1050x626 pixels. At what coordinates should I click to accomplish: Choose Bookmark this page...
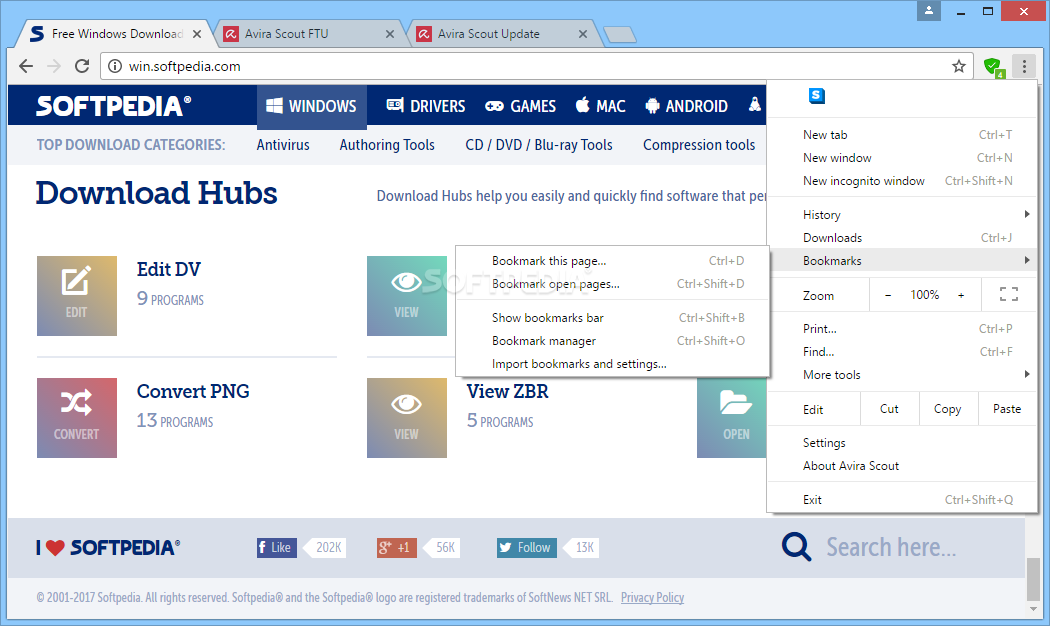(613, 261)
